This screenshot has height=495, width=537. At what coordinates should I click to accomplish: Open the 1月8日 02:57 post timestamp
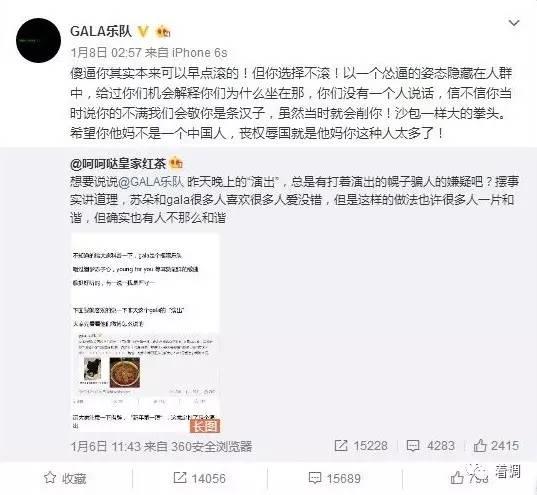click(x=105, y=53)
